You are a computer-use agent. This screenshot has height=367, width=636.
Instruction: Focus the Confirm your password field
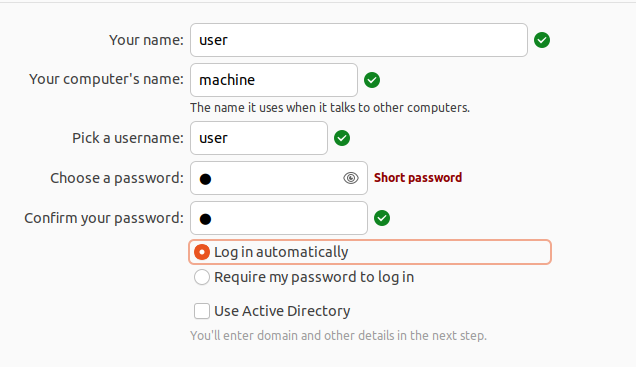279,218
